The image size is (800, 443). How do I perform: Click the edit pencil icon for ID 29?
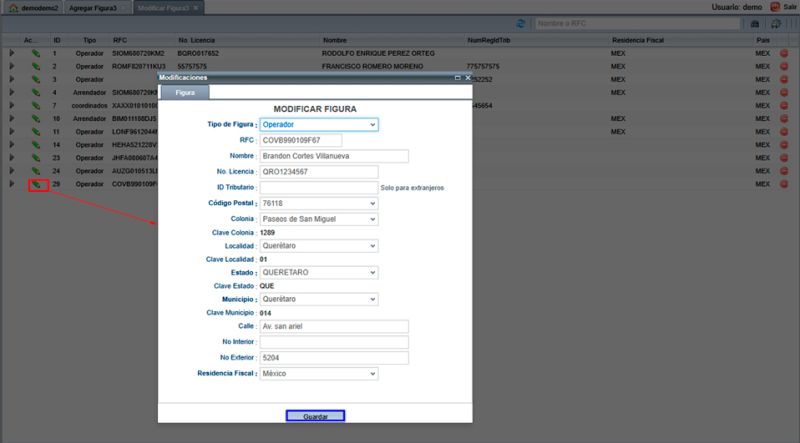pos(35,184)
